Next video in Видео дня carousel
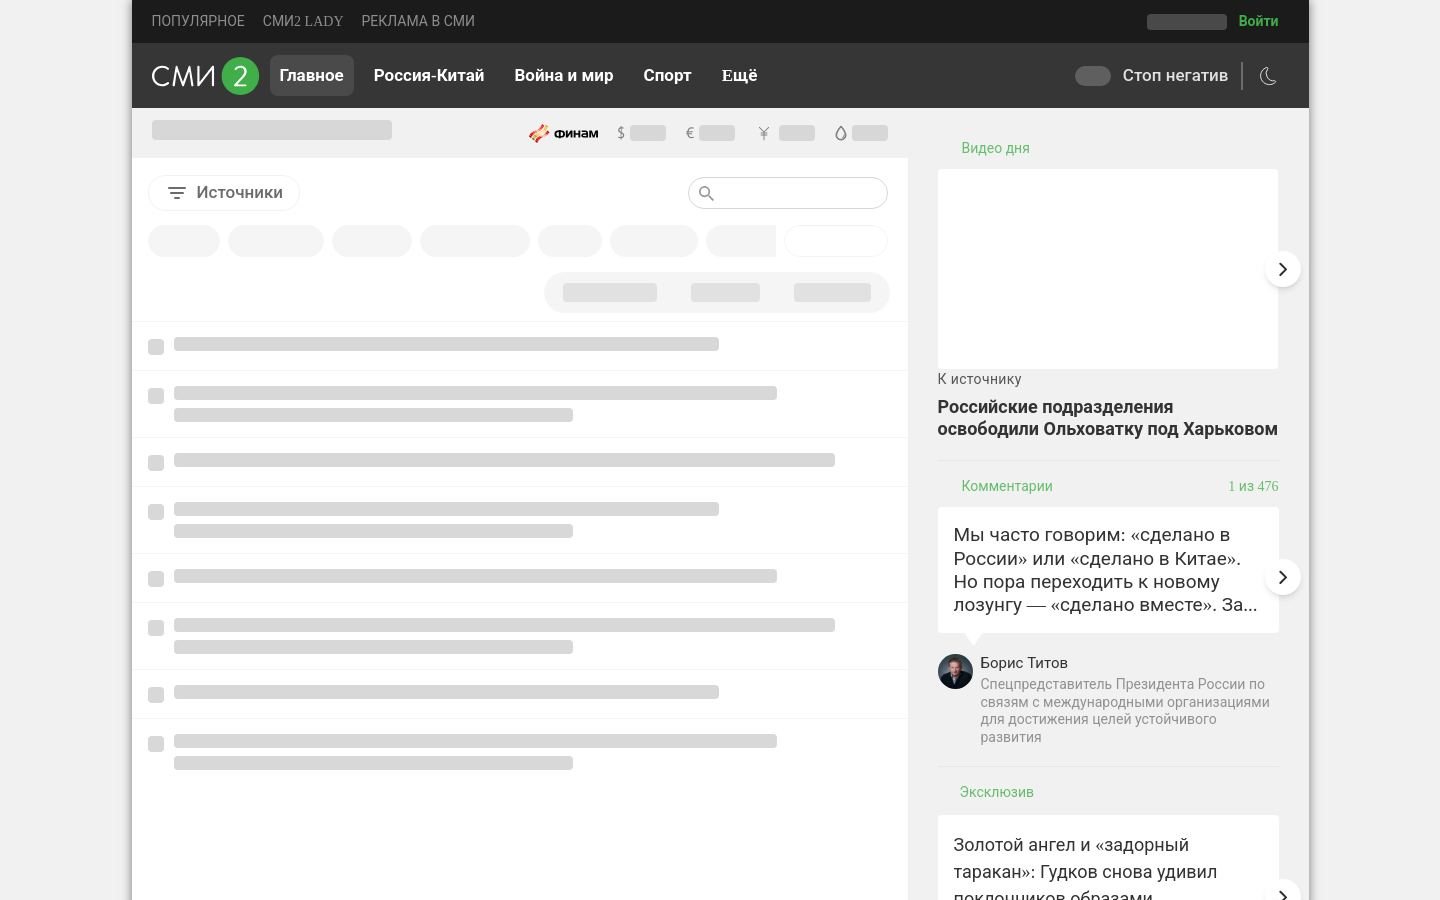The image size is (1440, 900). [x=1282, y=269]
